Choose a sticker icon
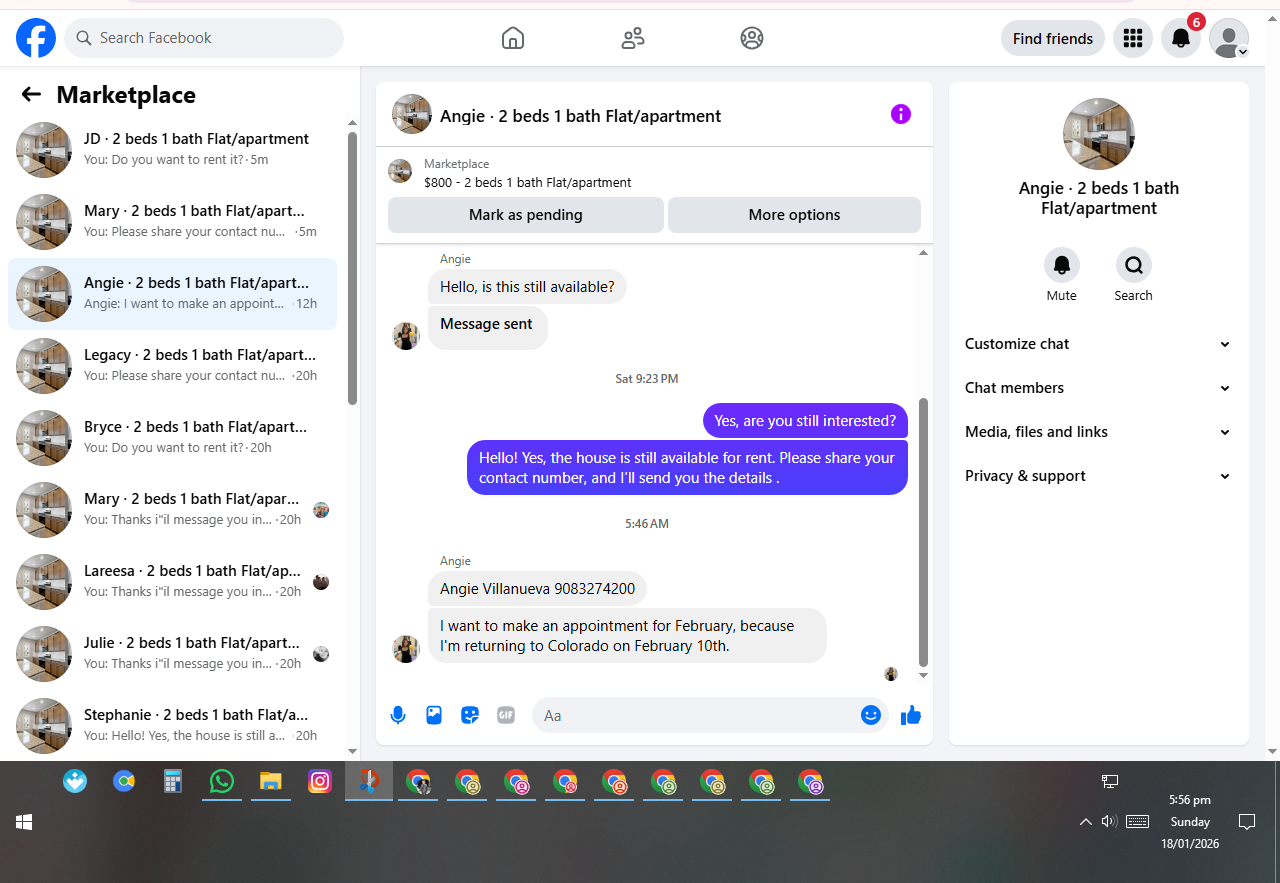 click(x=470, y=715)
